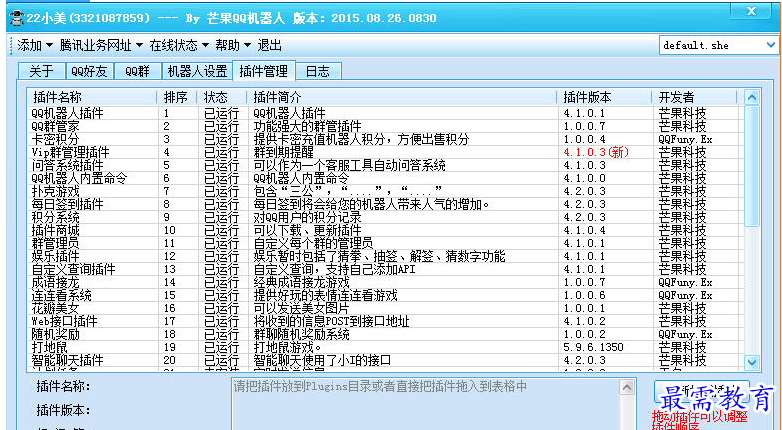Select the 卡密积分 plugin row
The image size is (782, 430).
[x=383, y=139]
